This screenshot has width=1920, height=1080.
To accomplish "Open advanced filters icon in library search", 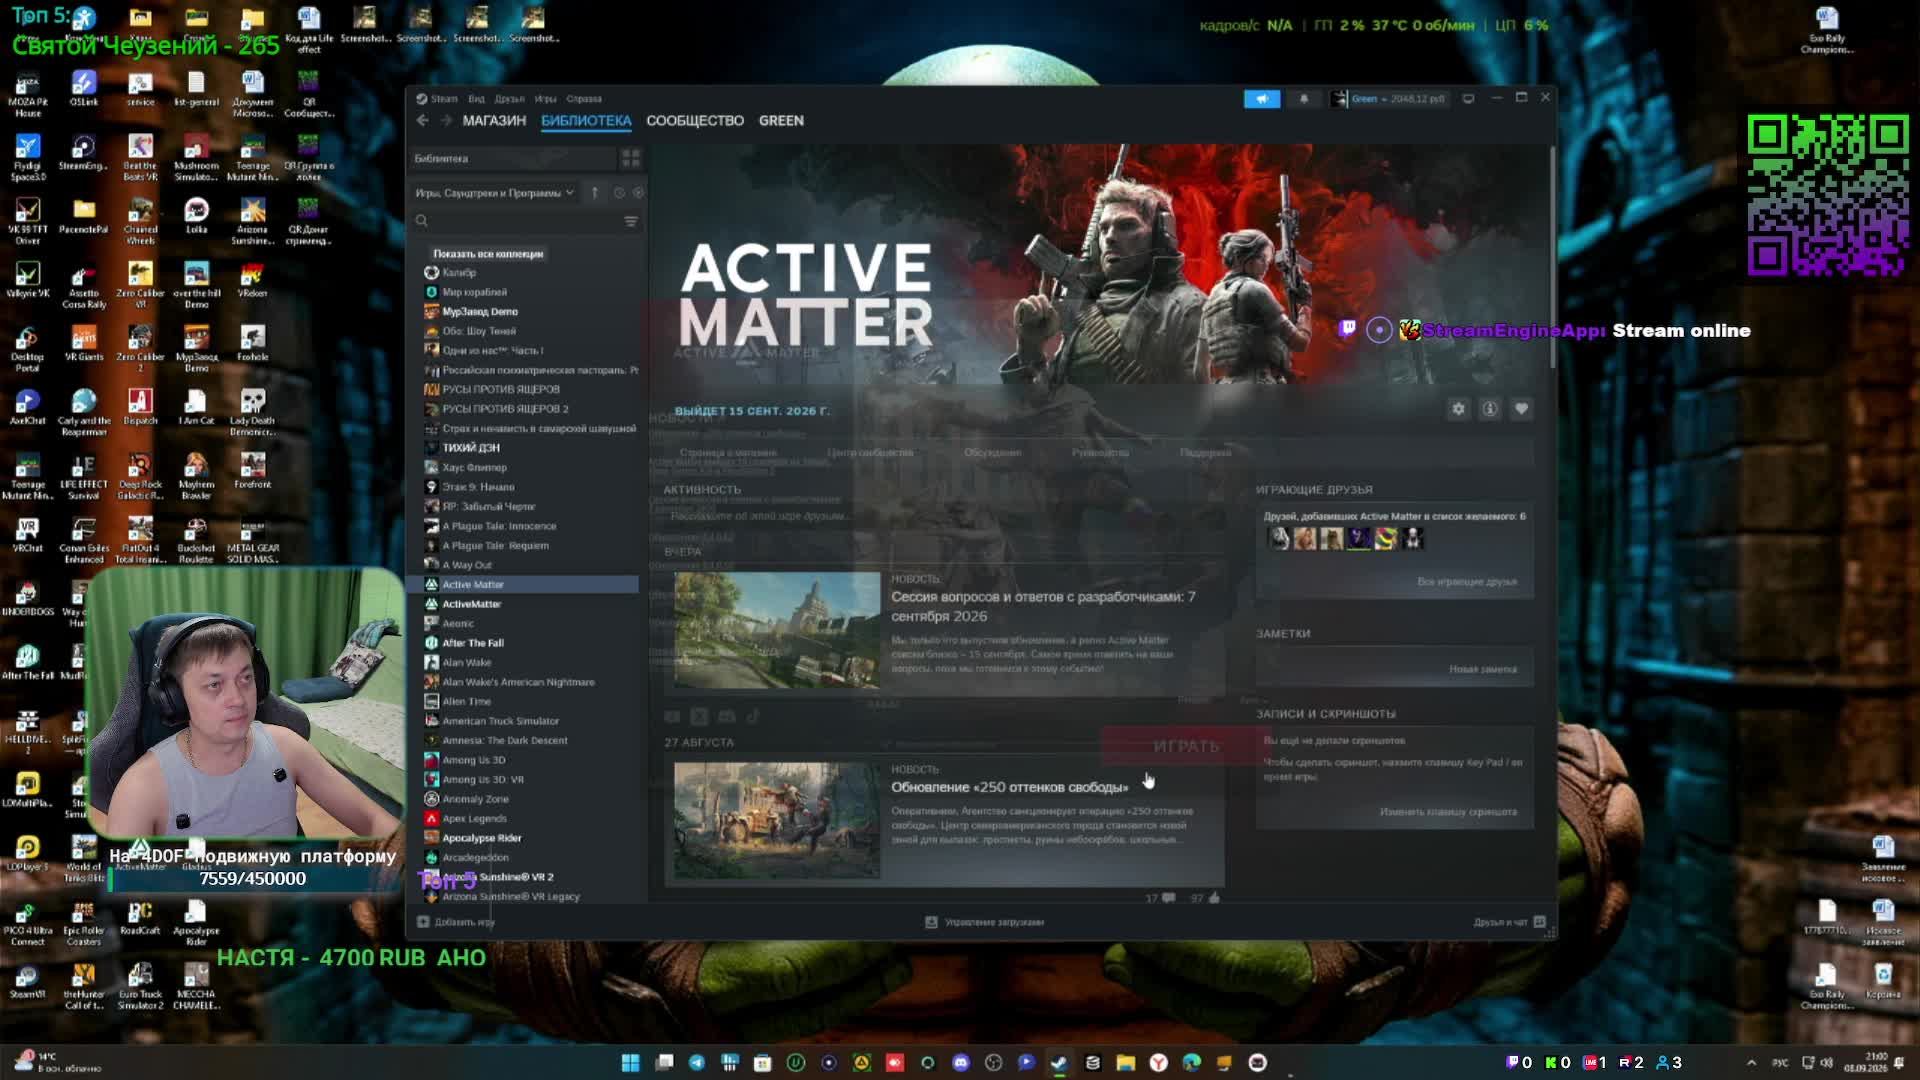I will tap(631, 221).
